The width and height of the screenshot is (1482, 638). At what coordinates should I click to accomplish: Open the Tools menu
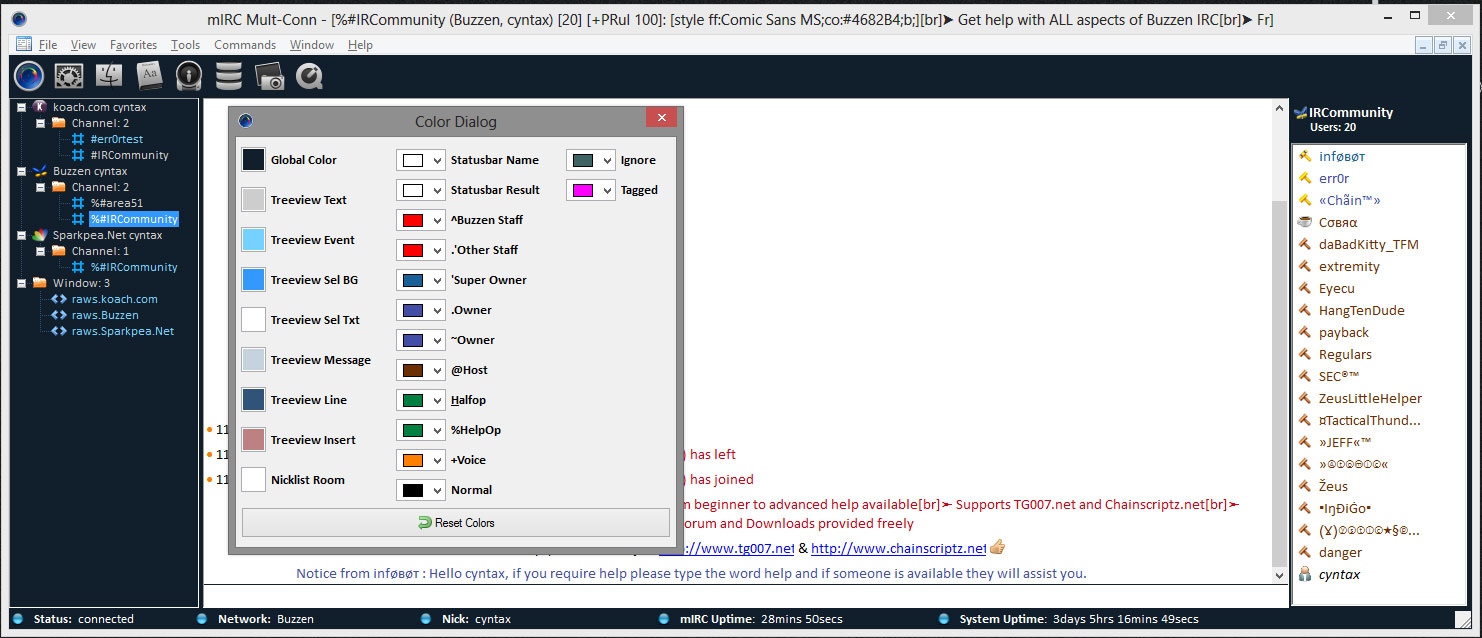tap(186, 45)
